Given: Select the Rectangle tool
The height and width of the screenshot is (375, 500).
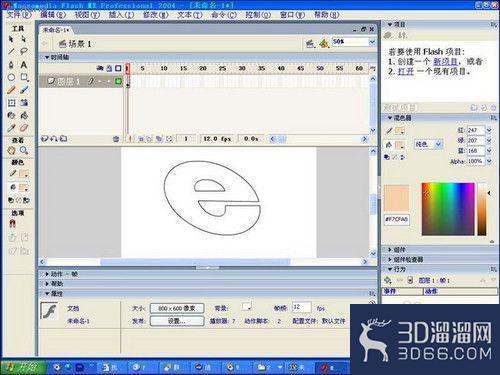Looking at the screenshot, I should point(24,77).
